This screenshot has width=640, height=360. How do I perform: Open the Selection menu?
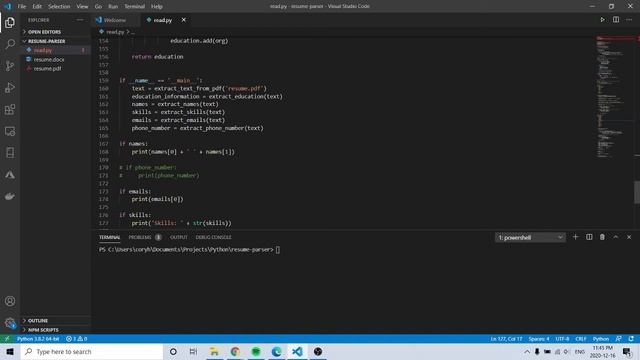tap(59, 7)
